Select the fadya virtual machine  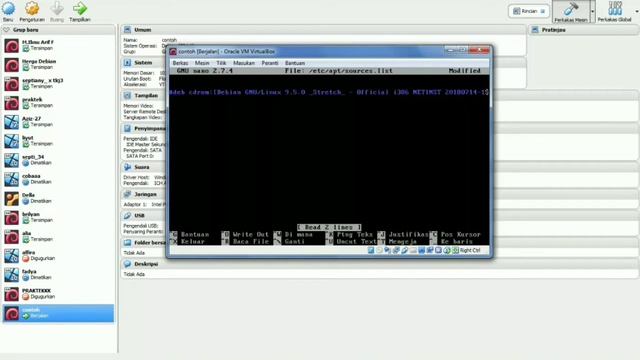[x=58, y=275]
